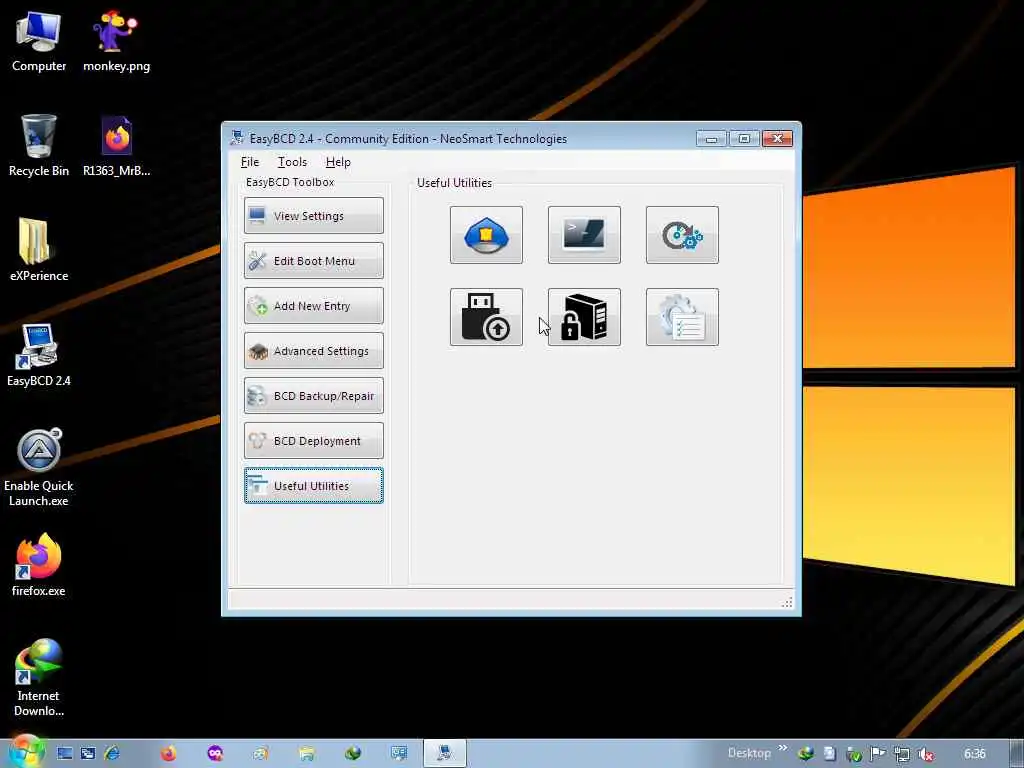This screenshot has height=768, width=1024.
Task: Open Firefox from the taskbar
Action: [x=168, y=754]
